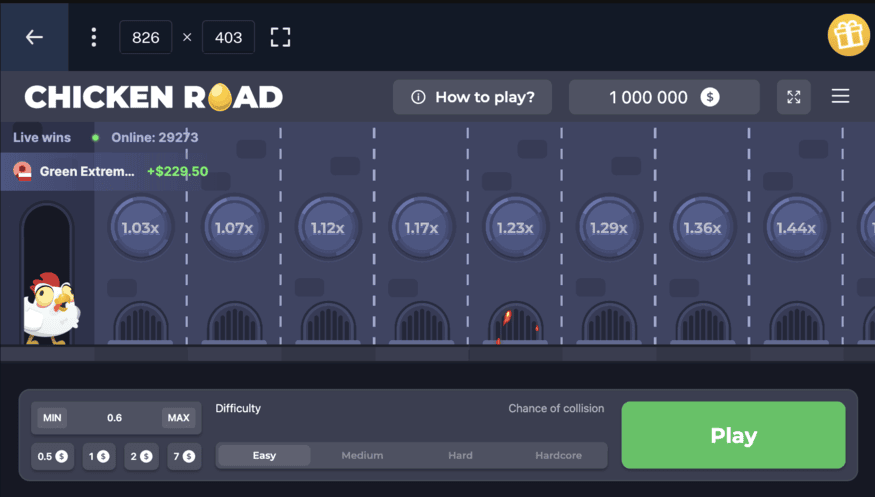Click the dollar coin icon beside balance
The height and width of the screenshot is (497, 875).
pyautogui.click(x=710, y=97)
